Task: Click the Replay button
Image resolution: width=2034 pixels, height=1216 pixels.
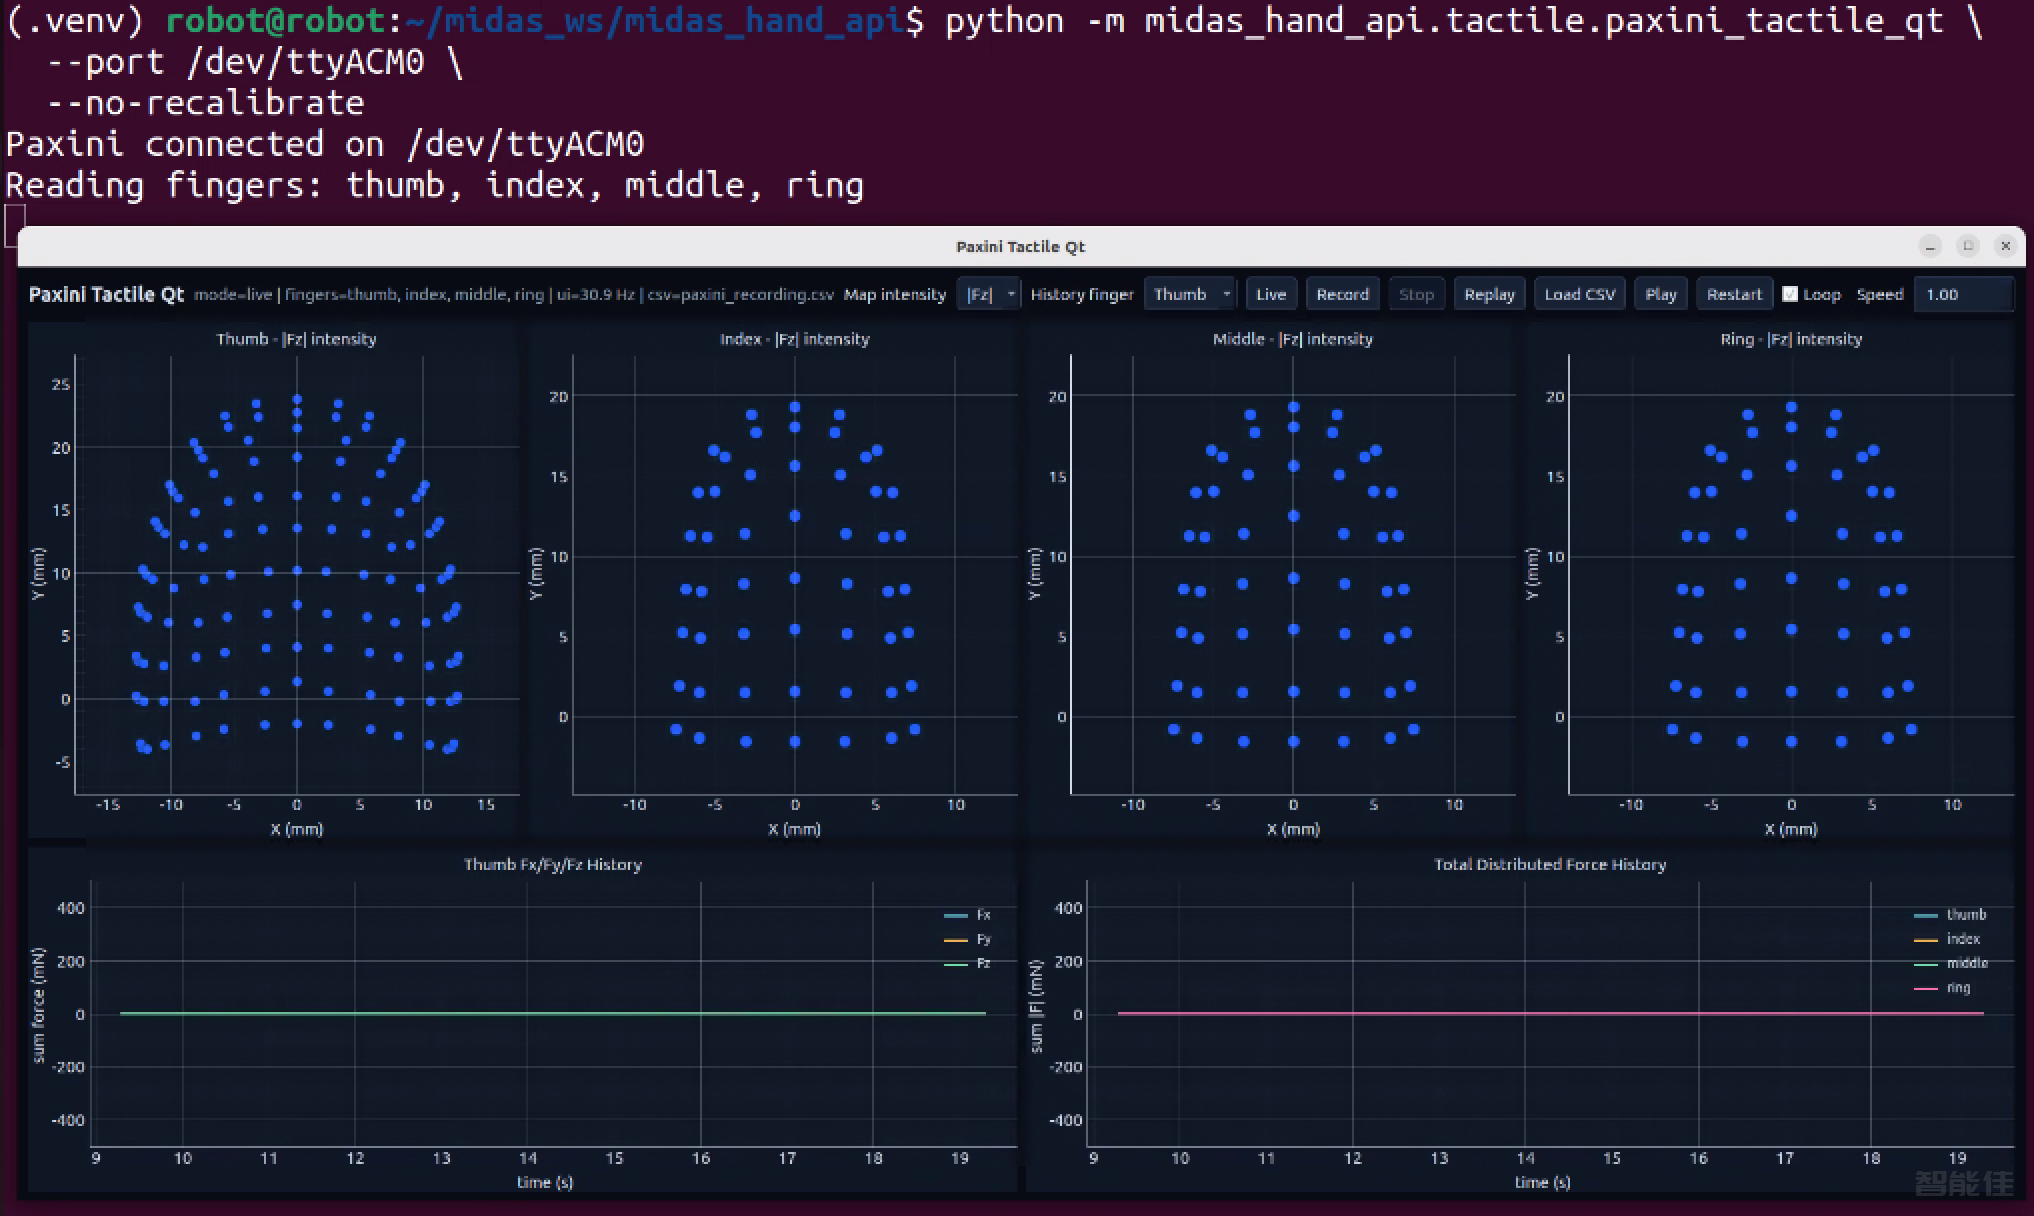Action: pyautogui.click(x=1489, y=294)
